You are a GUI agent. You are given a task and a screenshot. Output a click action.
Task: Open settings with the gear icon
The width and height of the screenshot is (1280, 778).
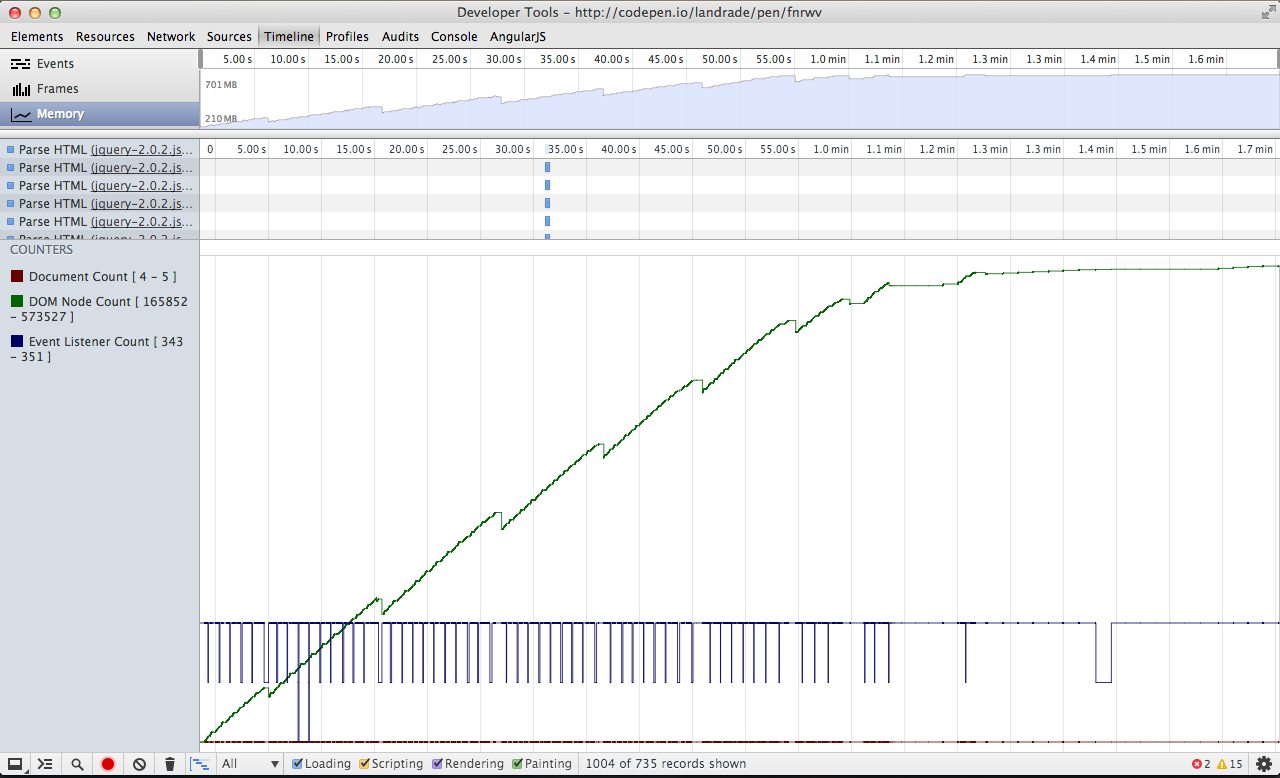(x=1264, y=764)
